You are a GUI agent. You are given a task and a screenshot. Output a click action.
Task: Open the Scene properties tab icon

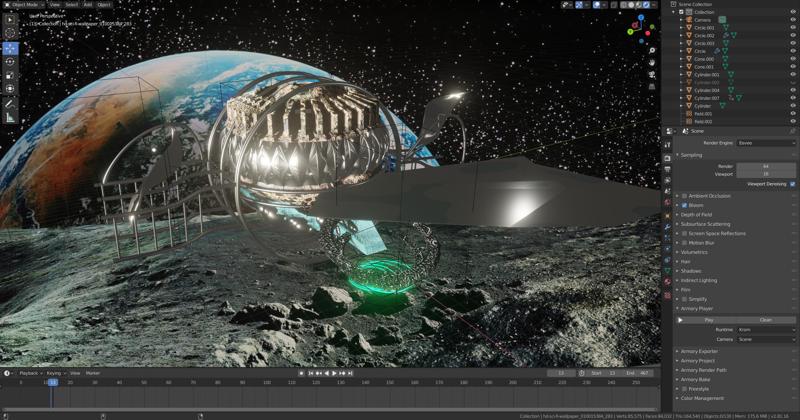click(x=667, y=191)
